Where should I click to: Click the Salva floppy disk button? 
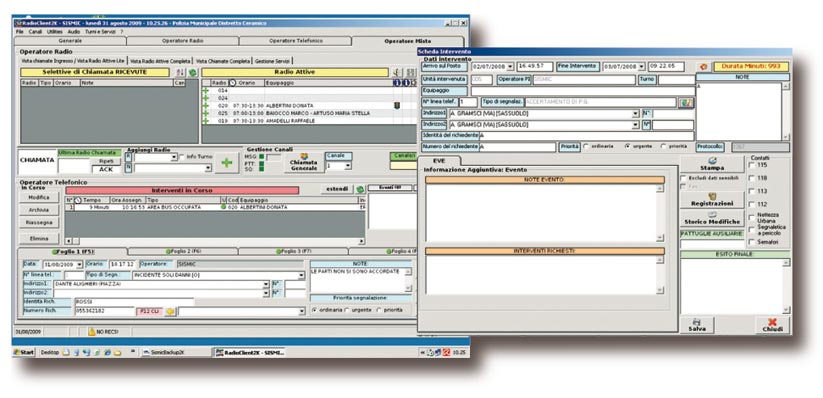pos(697,325)
